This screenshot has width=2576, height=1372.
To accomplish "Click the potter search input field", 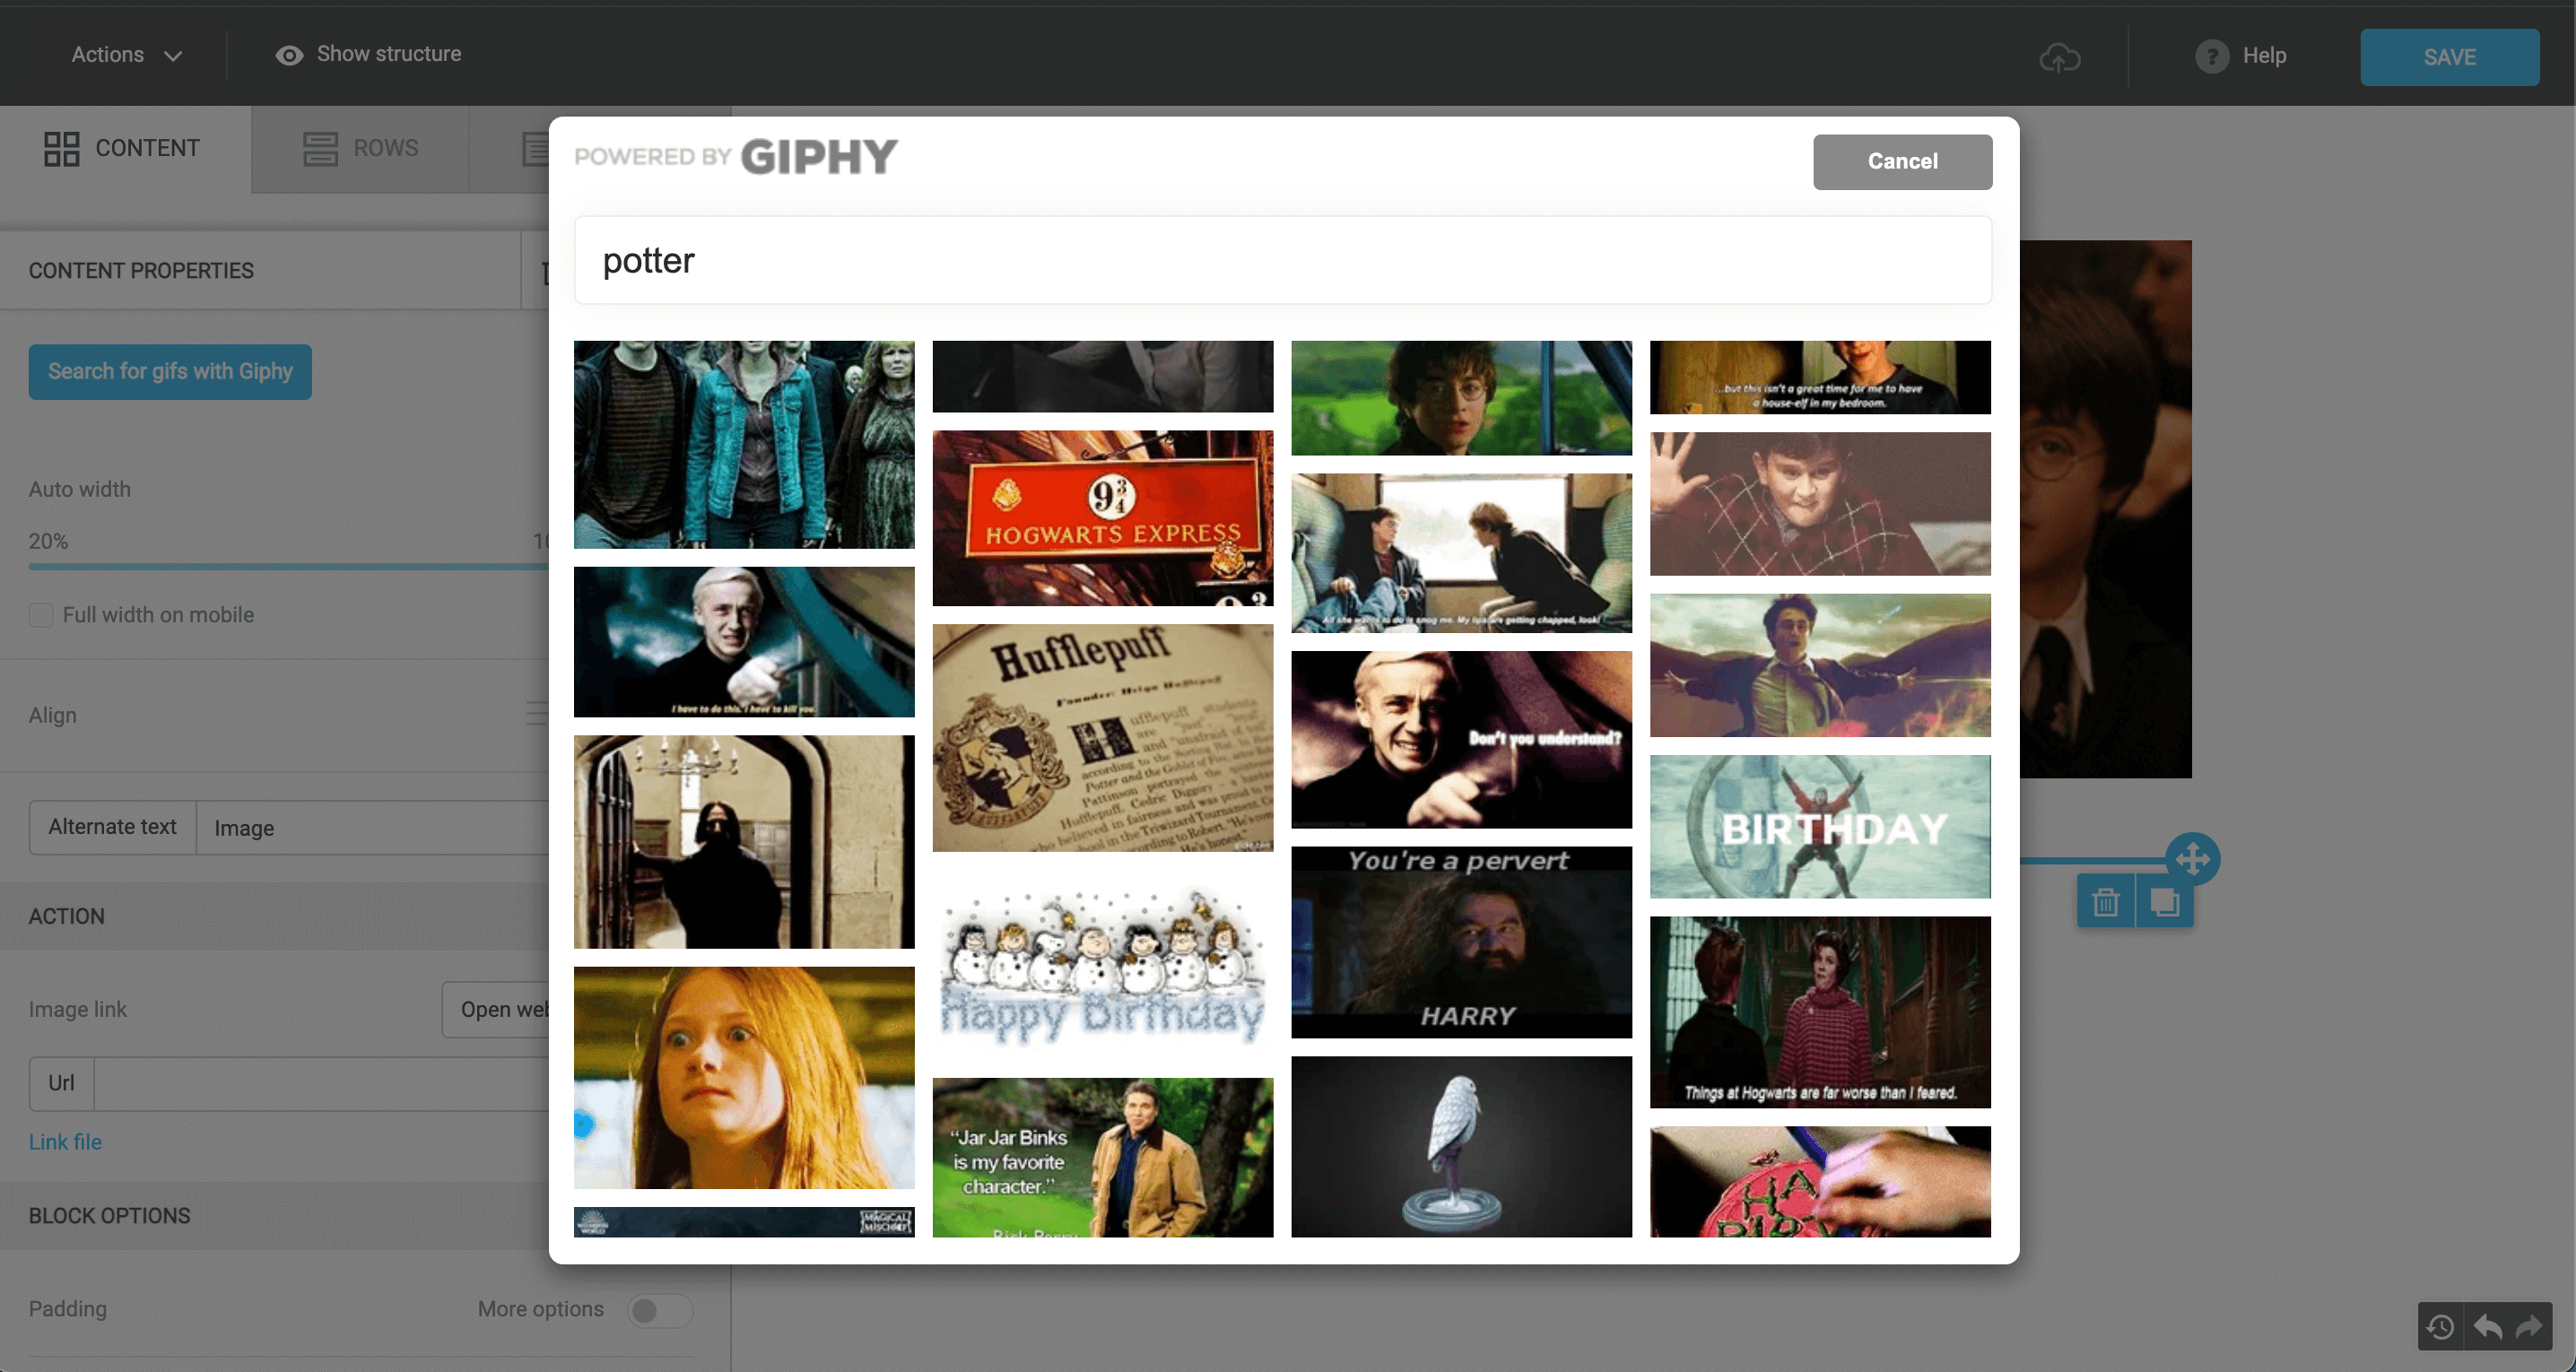I will [x=1283, y=259].
